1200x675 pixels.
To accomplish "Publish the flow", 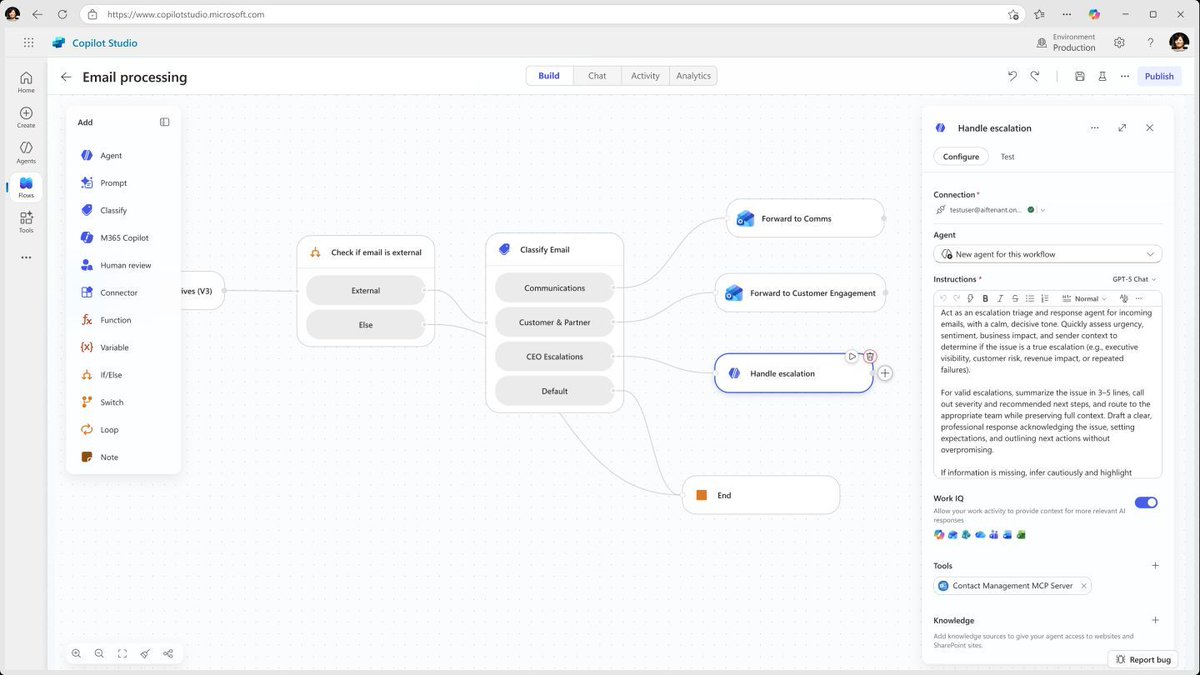I will [x=1159, y=76].
